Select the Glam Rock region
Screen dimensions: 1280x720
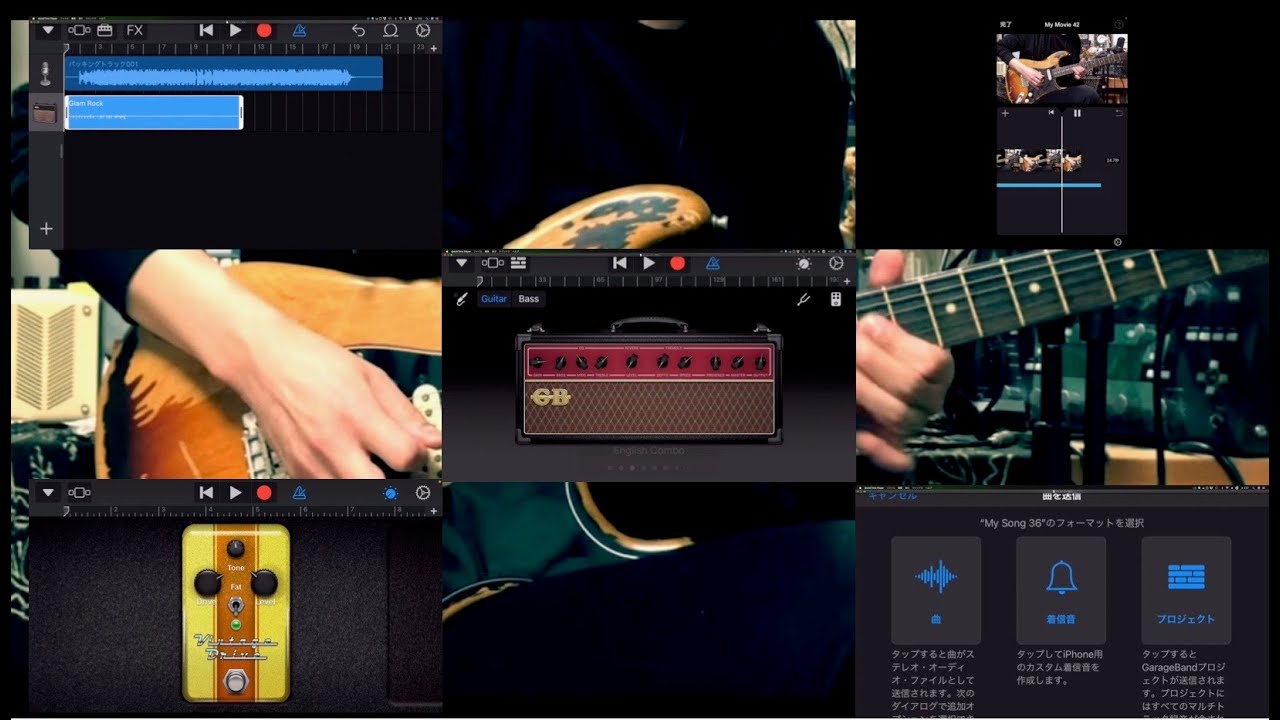pyautogui.click(x=153, y=112)
